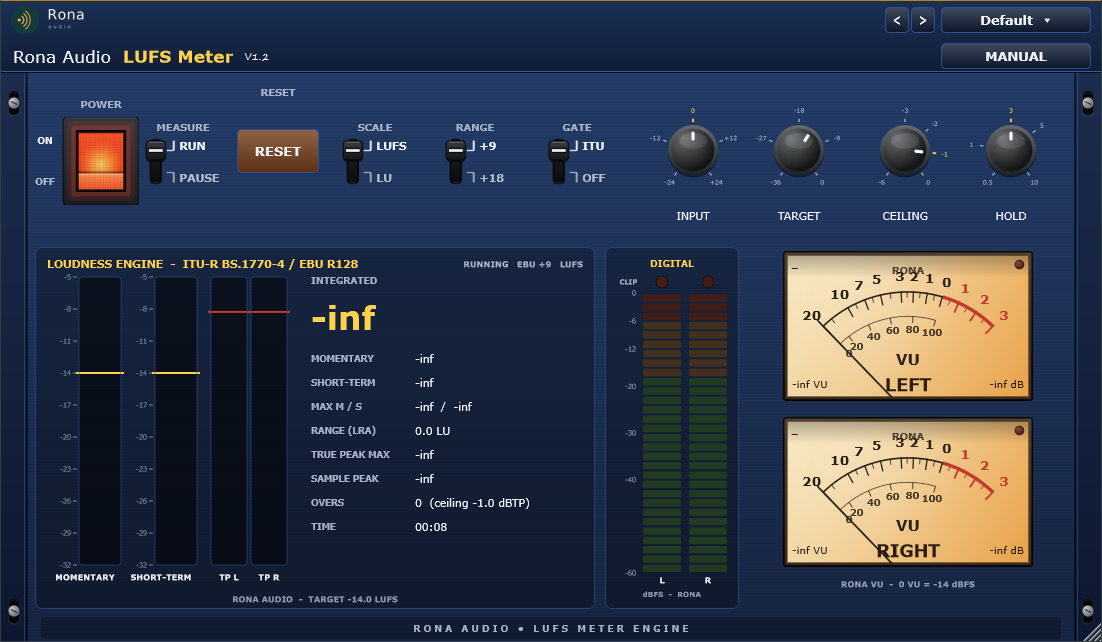
Task: Toggle the orange POWER rocker switch
Action: [x=101, y=161]
